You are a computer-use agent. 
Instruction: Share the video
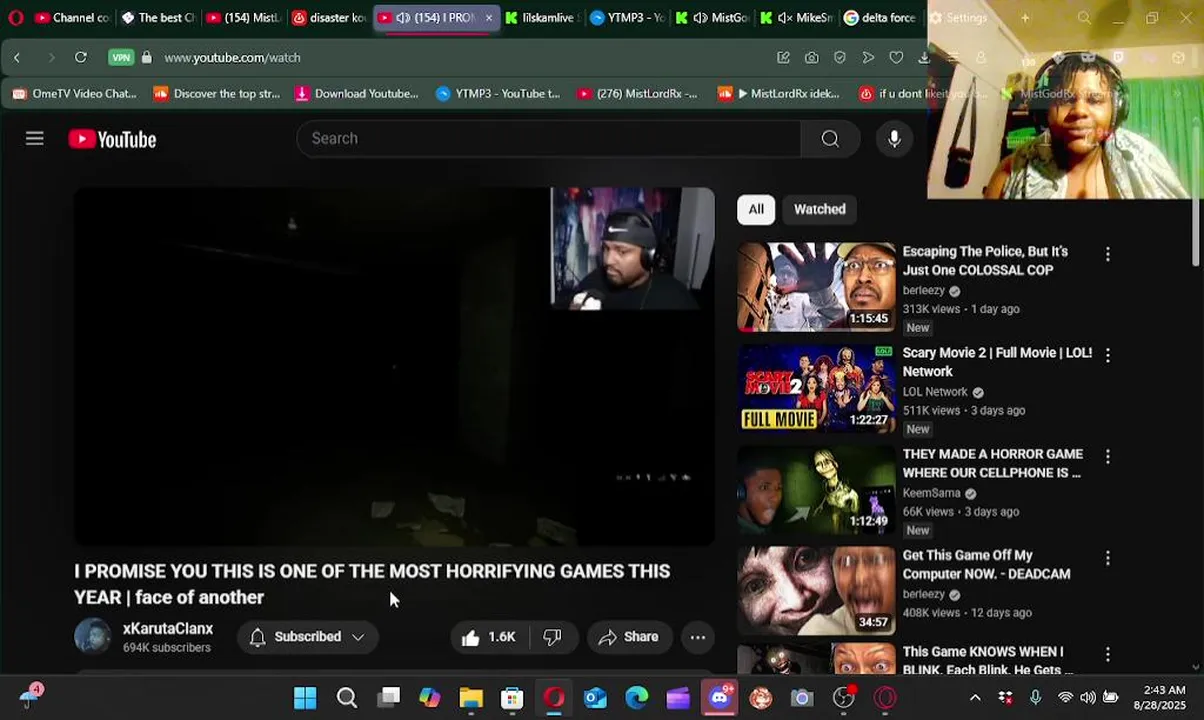(629, 637)
